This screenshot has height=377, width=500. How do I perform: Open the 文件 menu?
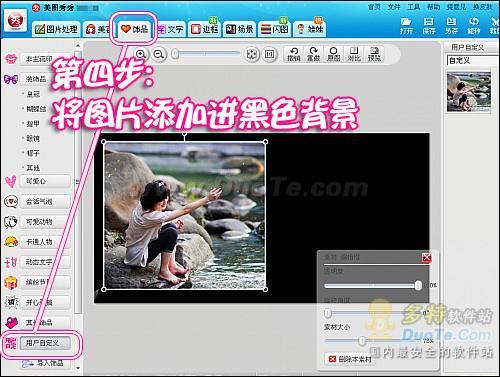394,7
